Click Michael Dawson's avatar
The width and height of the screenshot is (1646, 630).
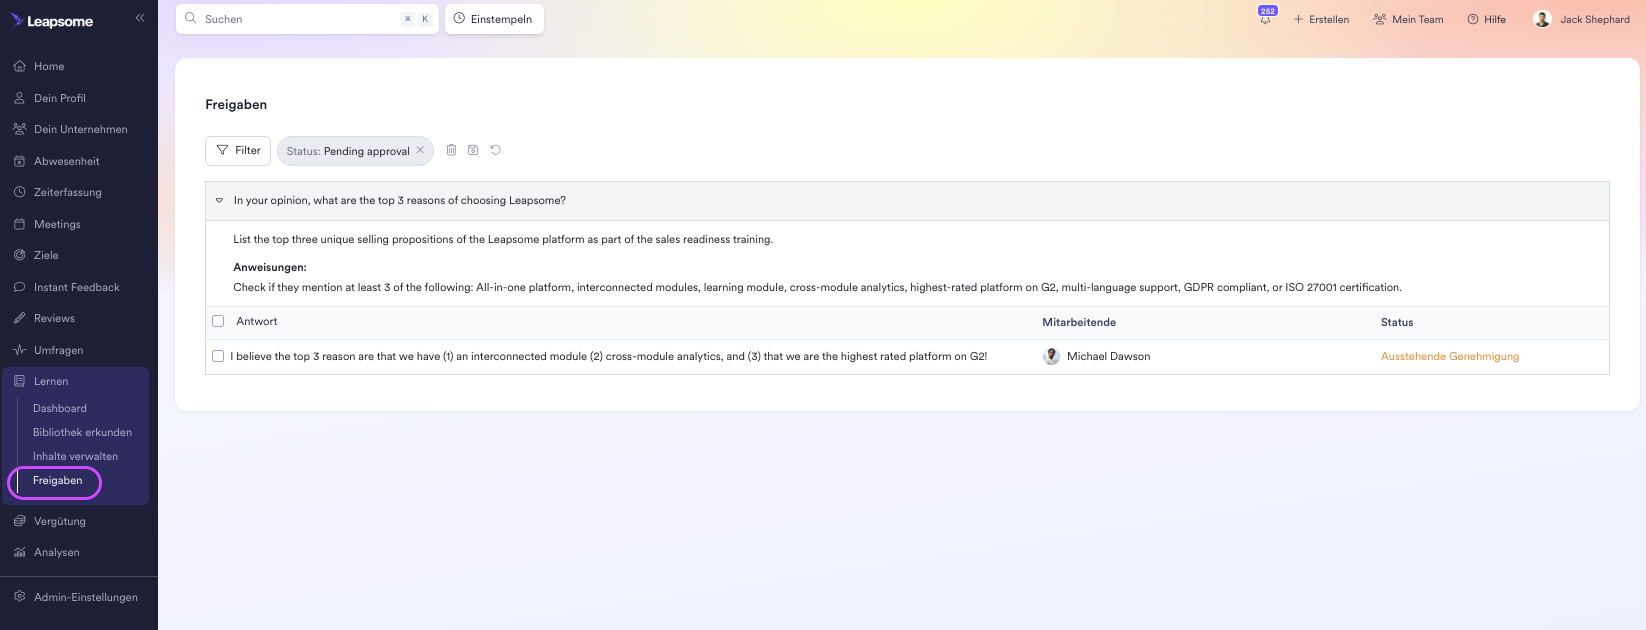1051,356
